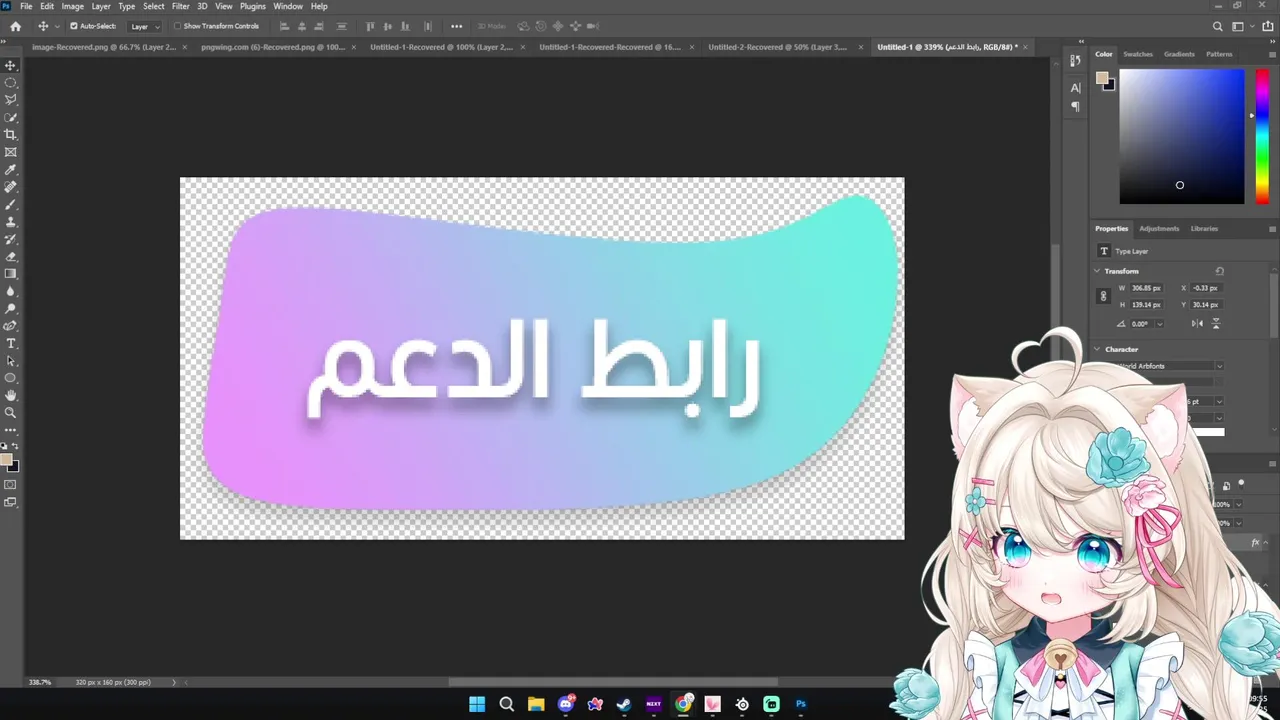The height and width of the screenshot is (720, 1280).
Task: Open the Filter menu
Action: click(x=180, y=6)
